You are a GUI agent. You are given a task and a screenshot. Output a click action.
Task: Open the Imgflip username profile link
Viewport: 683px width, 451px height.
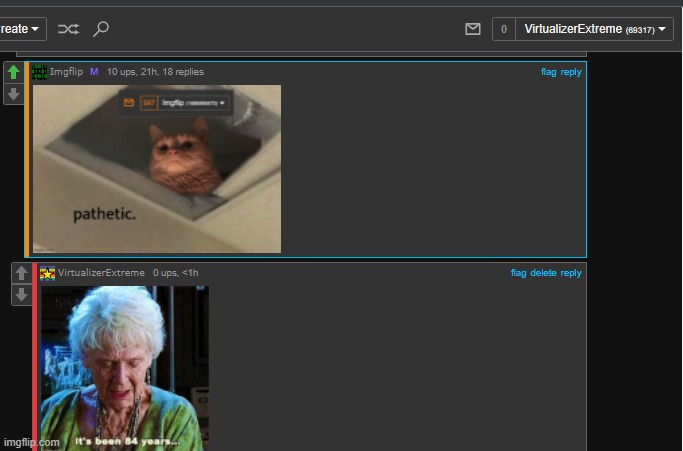point(66,72)
